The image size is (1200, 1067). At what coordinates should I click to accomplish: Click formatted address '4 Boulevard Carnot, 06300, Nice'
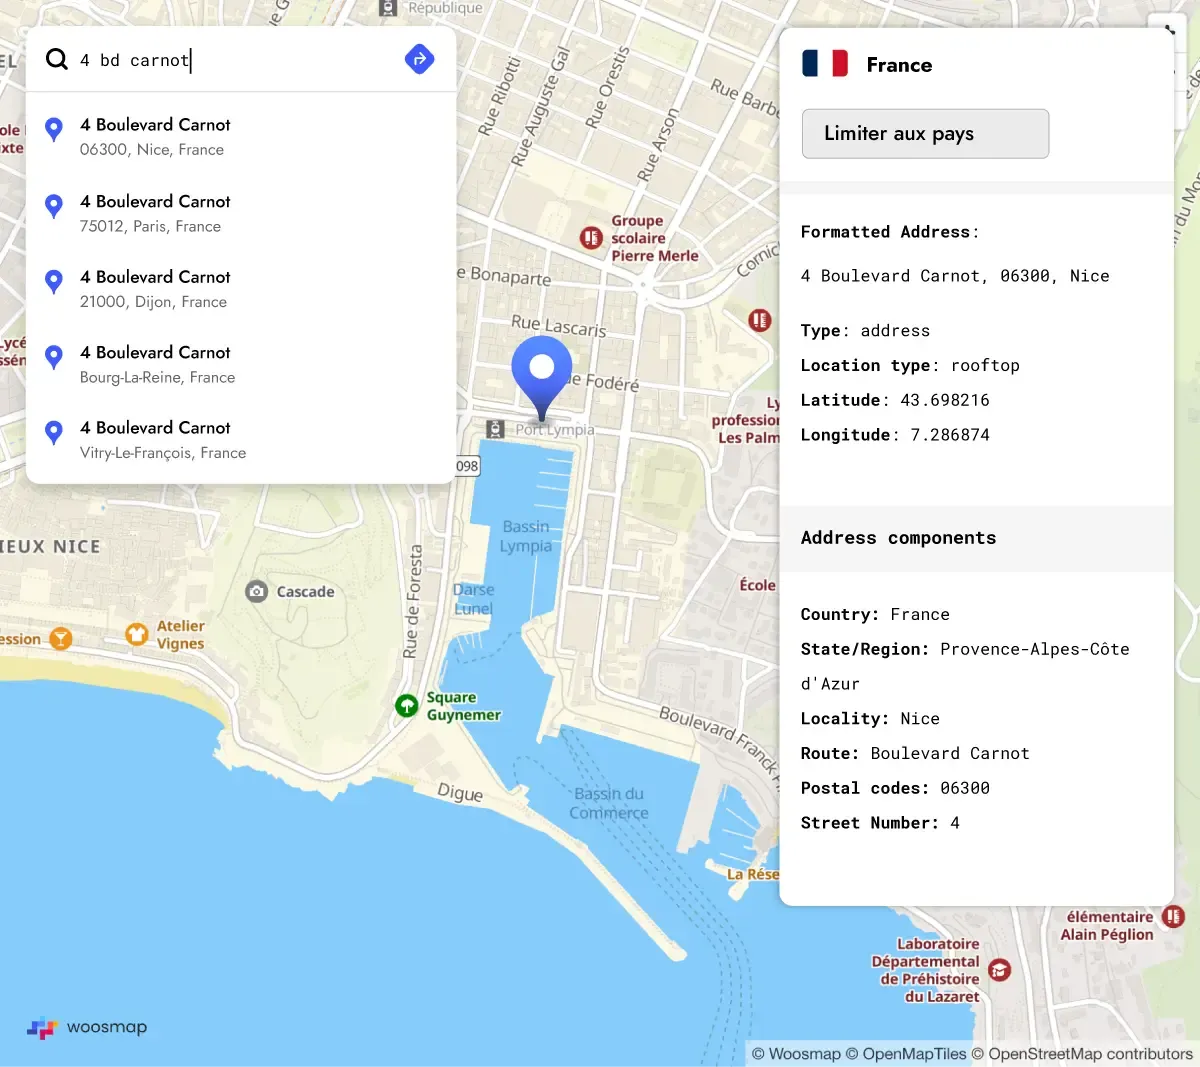pos(955,276)
